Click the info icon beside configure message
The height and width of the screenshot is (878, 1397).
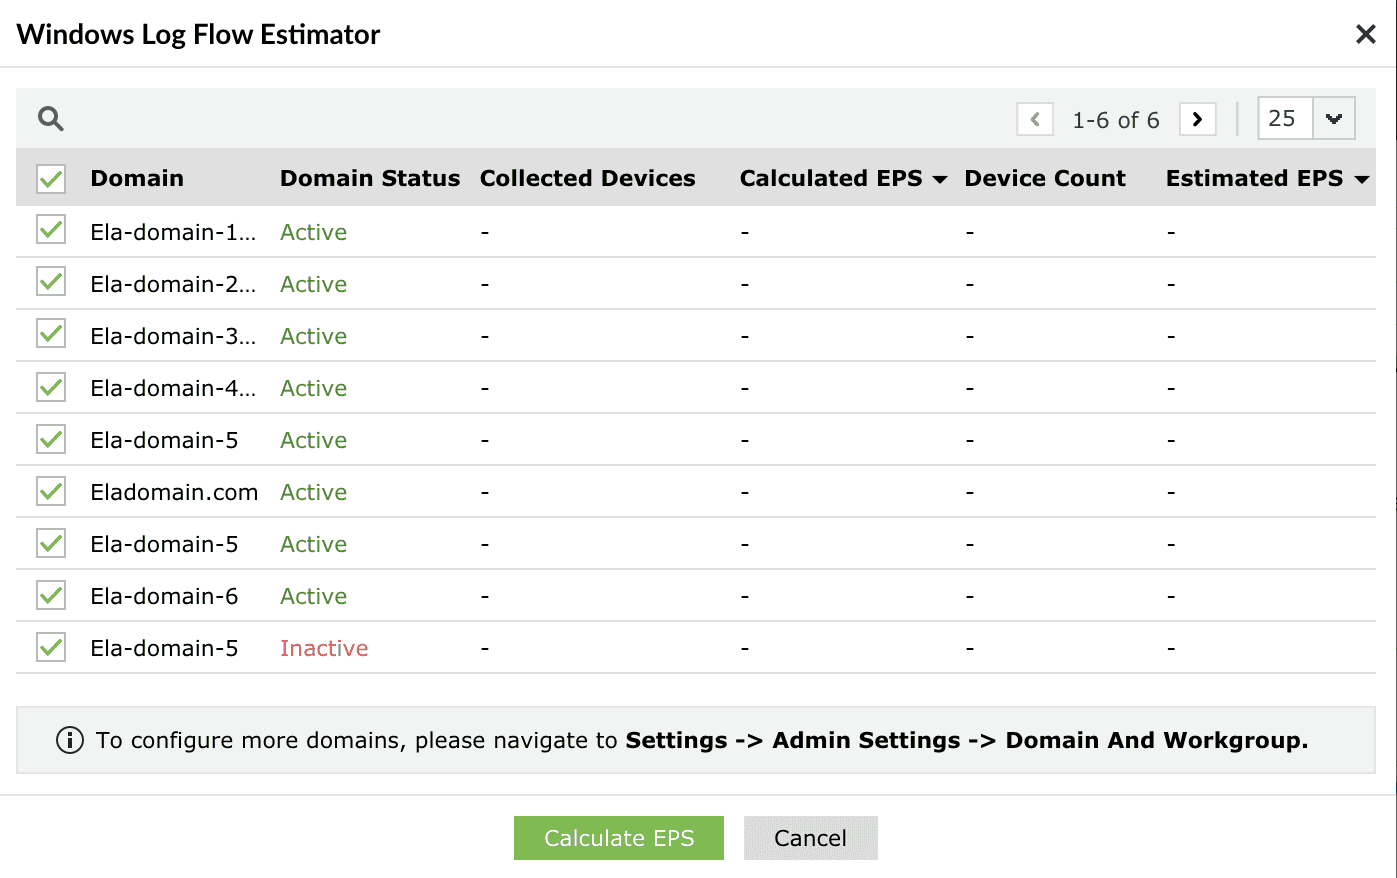[70, 741]
